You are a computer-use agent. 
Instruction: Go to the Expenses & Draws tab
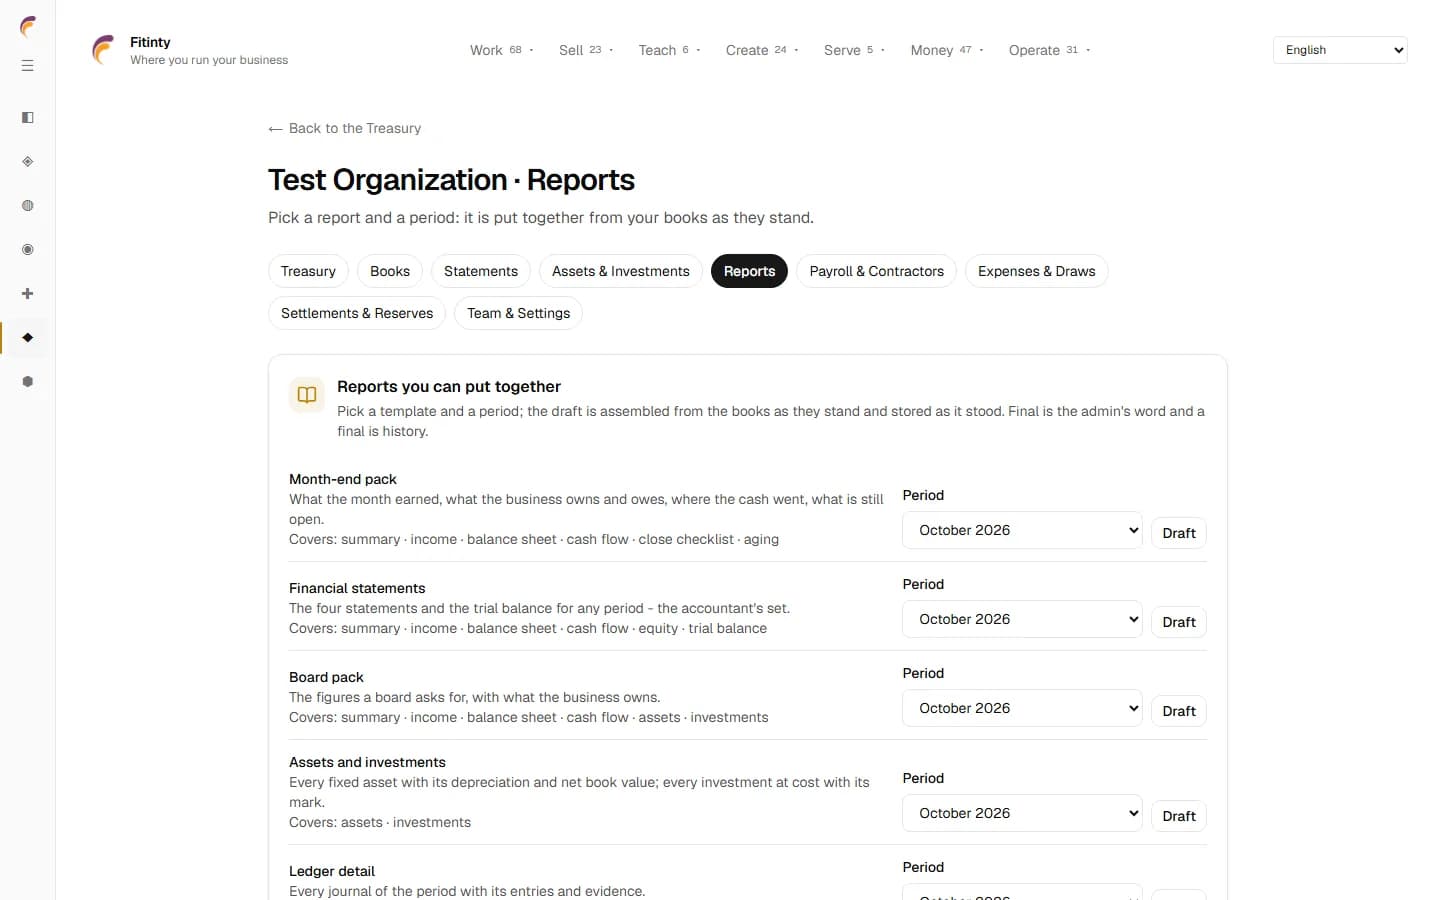coord(1037,271)
